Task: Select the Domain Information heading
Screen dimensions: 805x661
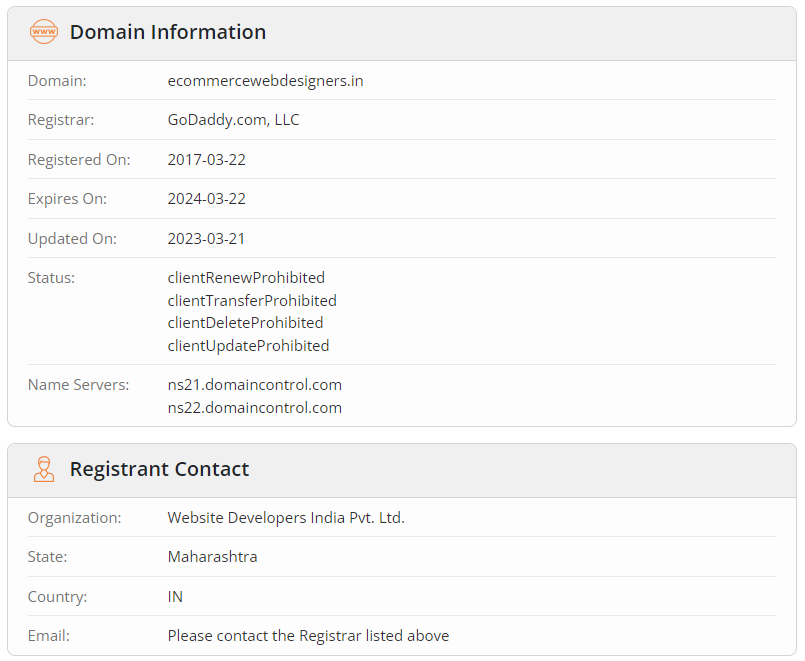Action: (x=167, y=32)
